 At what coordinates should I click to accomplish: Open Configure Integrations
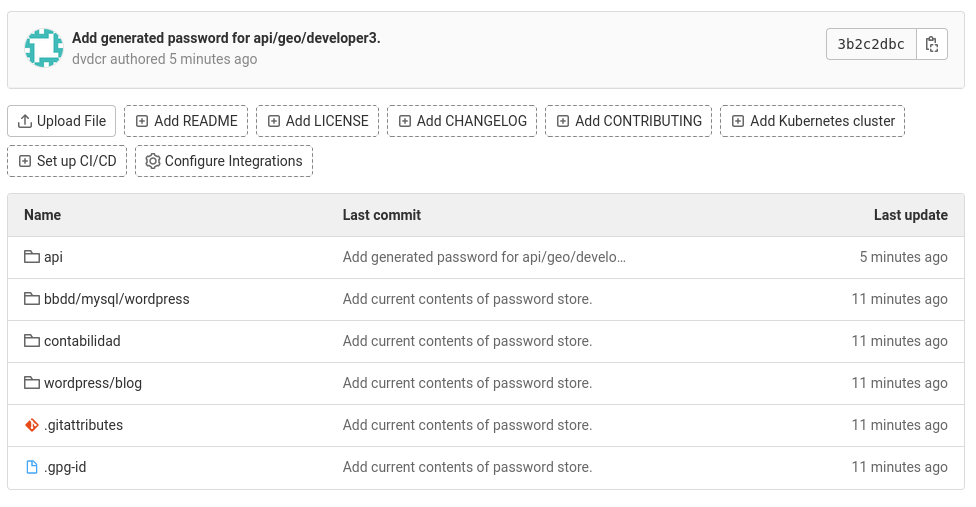(224, 161)
